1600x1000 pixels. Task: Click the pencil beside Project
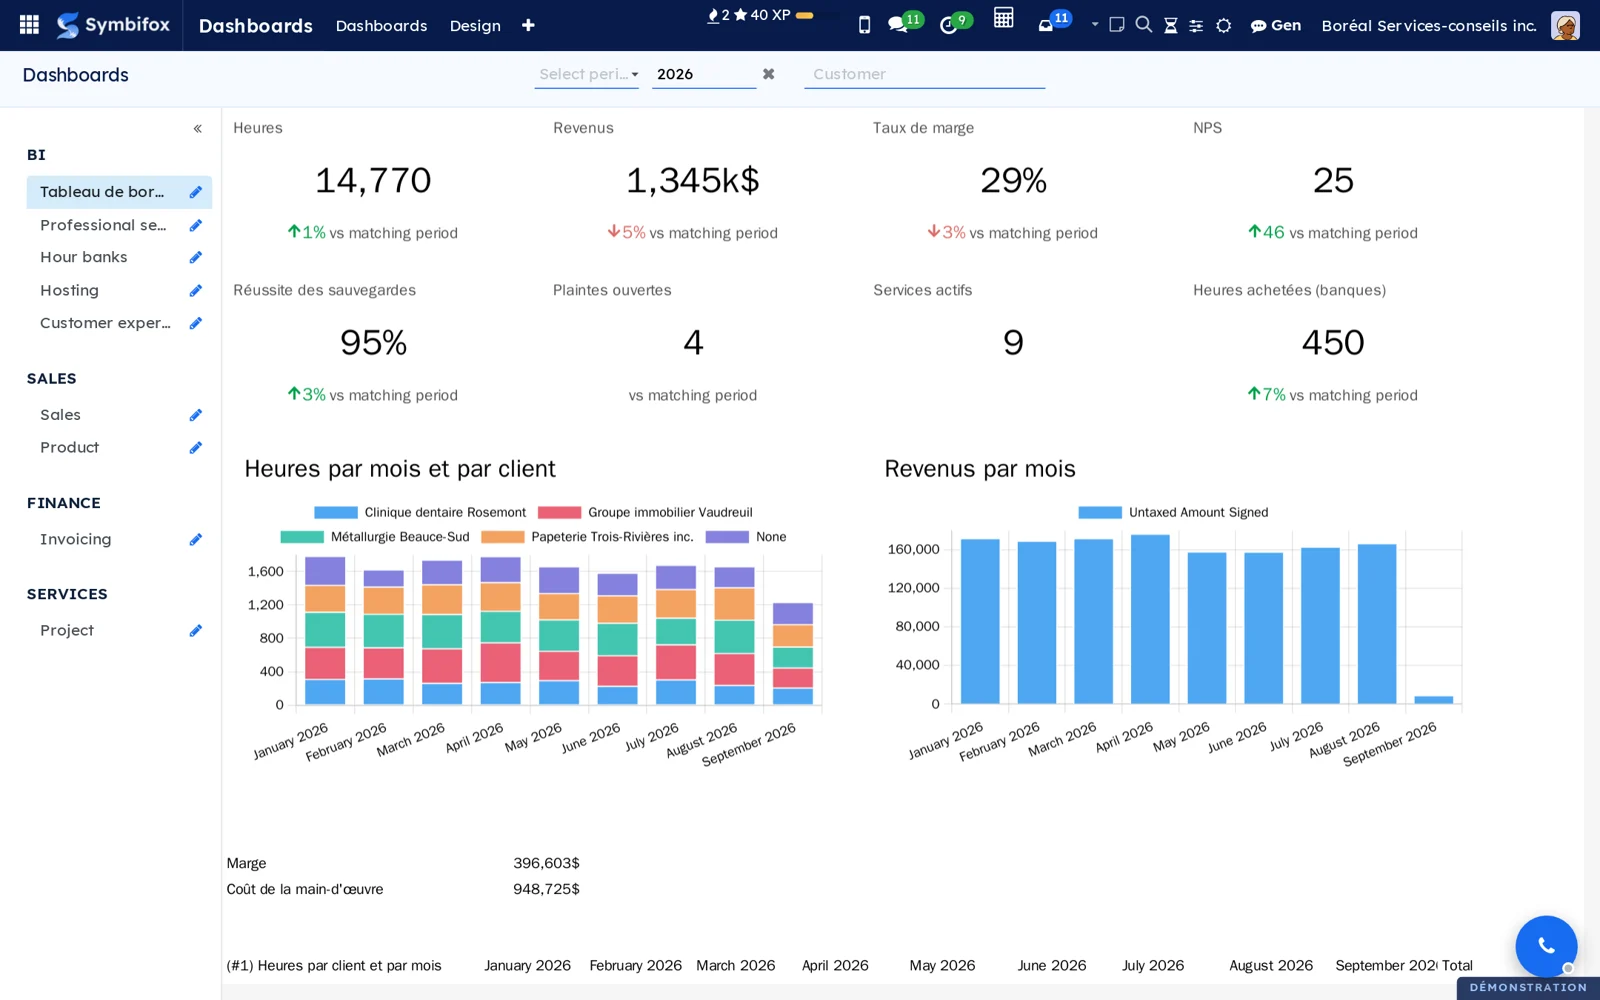(x=196, y=630)
